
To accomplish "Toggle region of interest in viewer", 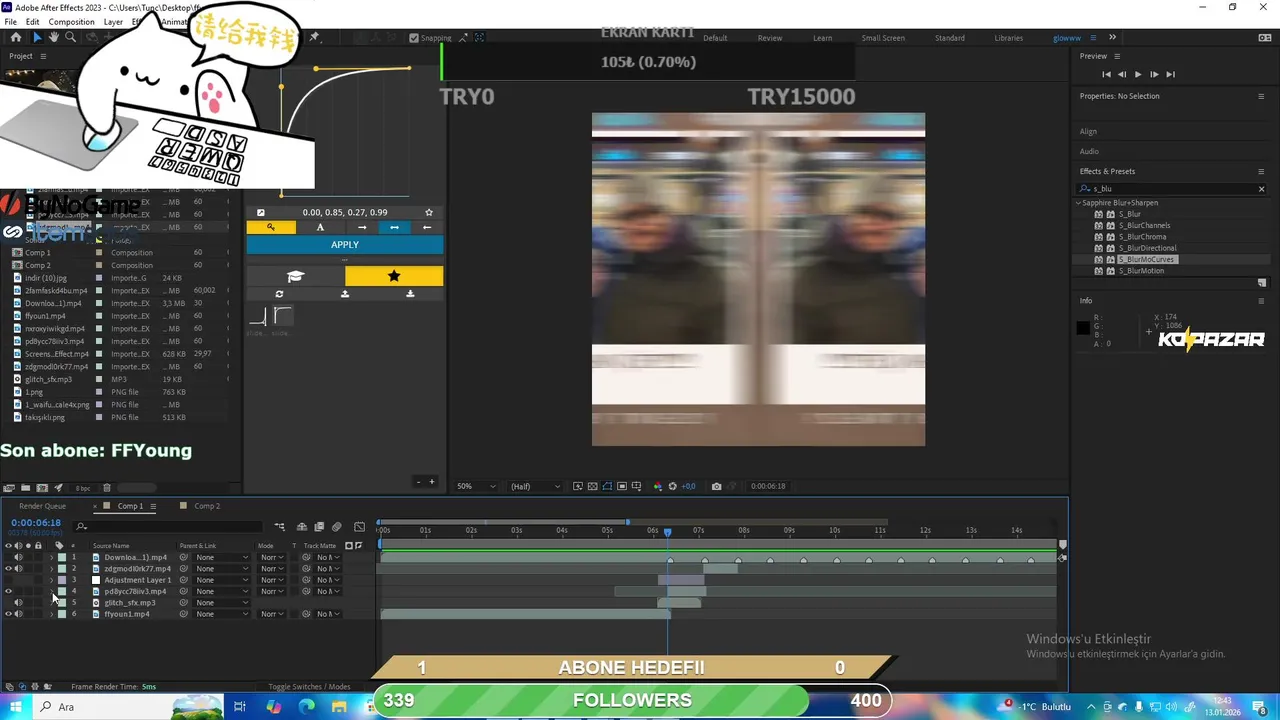I will (622, 486).
